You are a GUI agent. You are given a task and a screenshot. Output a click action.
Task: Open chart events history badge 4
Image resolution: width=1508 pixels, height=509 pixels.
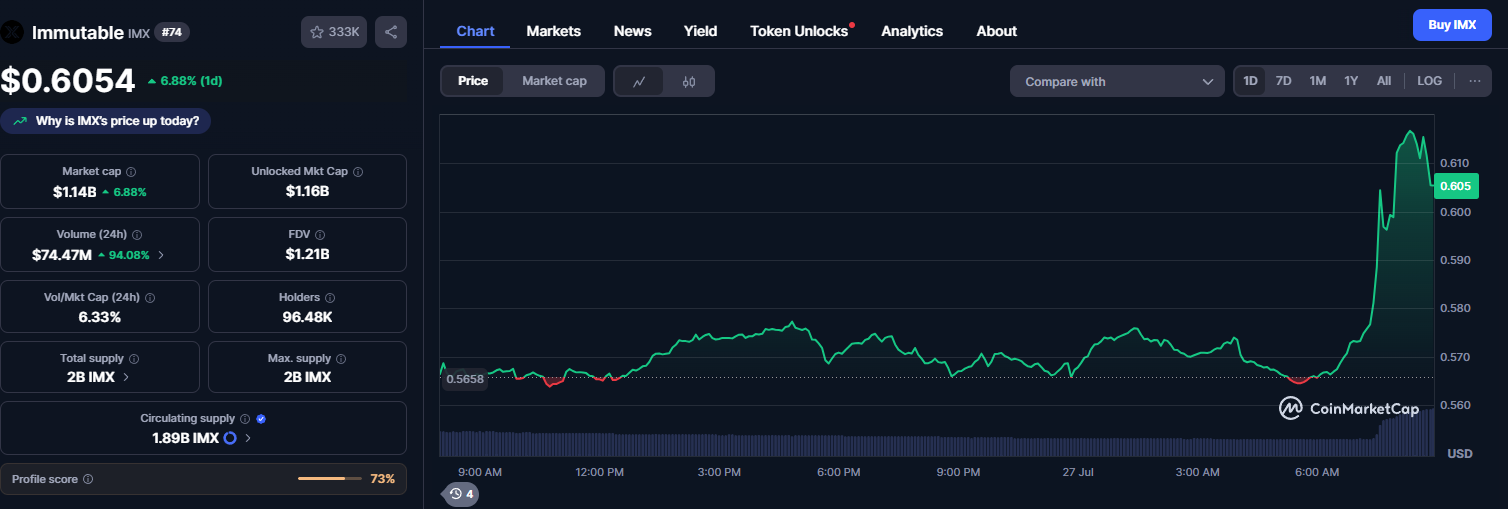pos(461,494)
